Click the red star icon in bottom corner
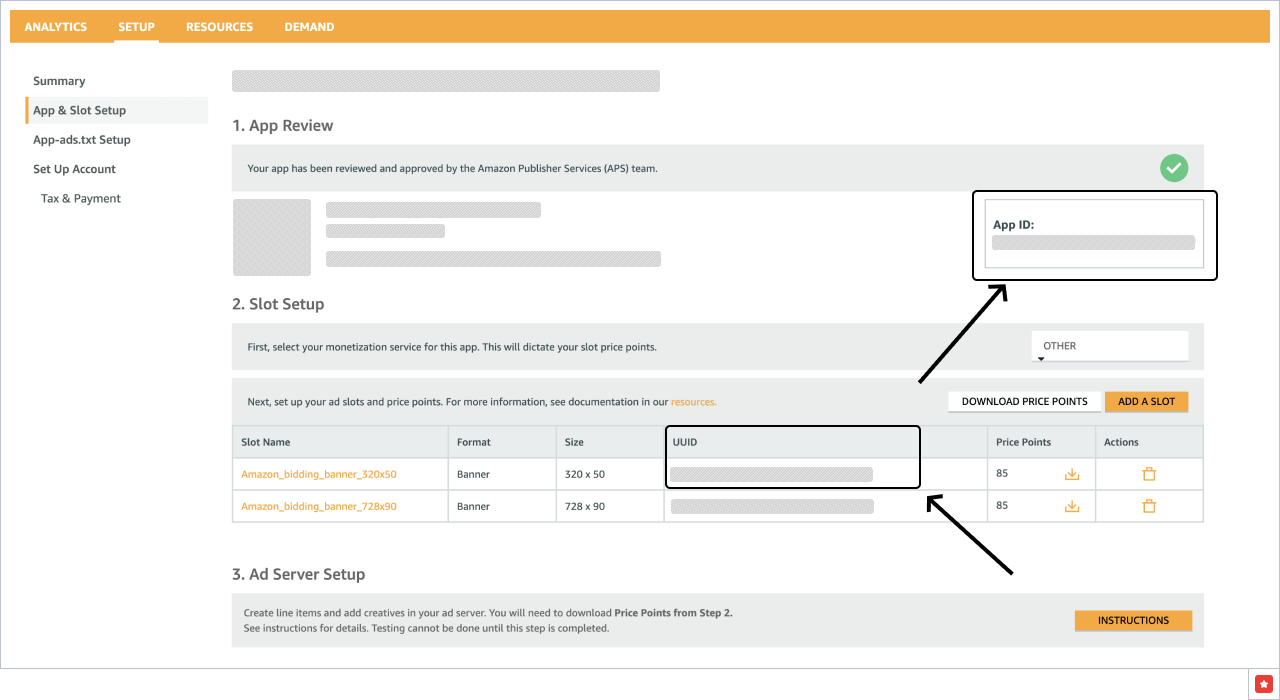This screenshot has width=1280, height=700. 1263,683
